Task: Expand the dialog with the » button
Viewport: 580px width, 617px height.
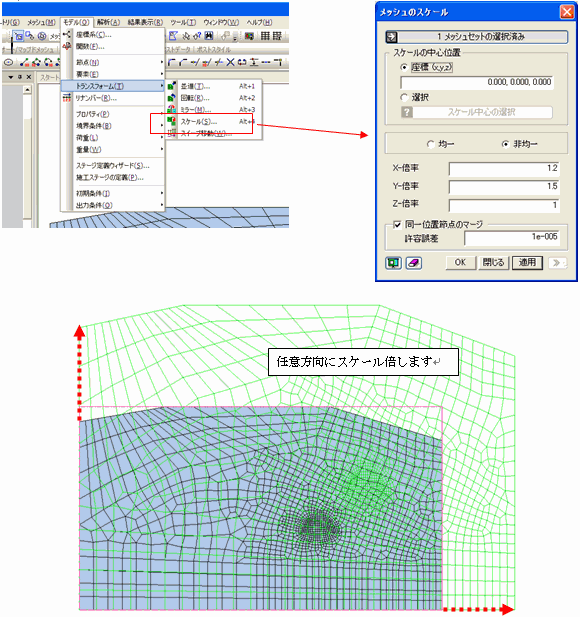Action: (x=558, y=262)
